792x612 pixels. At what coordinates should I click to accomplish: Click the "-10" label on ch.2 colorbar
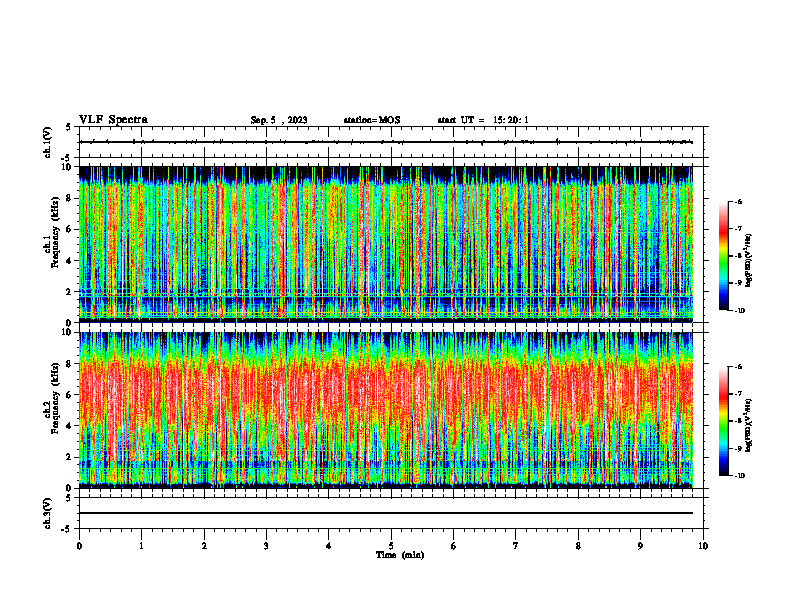coord(739,476)
